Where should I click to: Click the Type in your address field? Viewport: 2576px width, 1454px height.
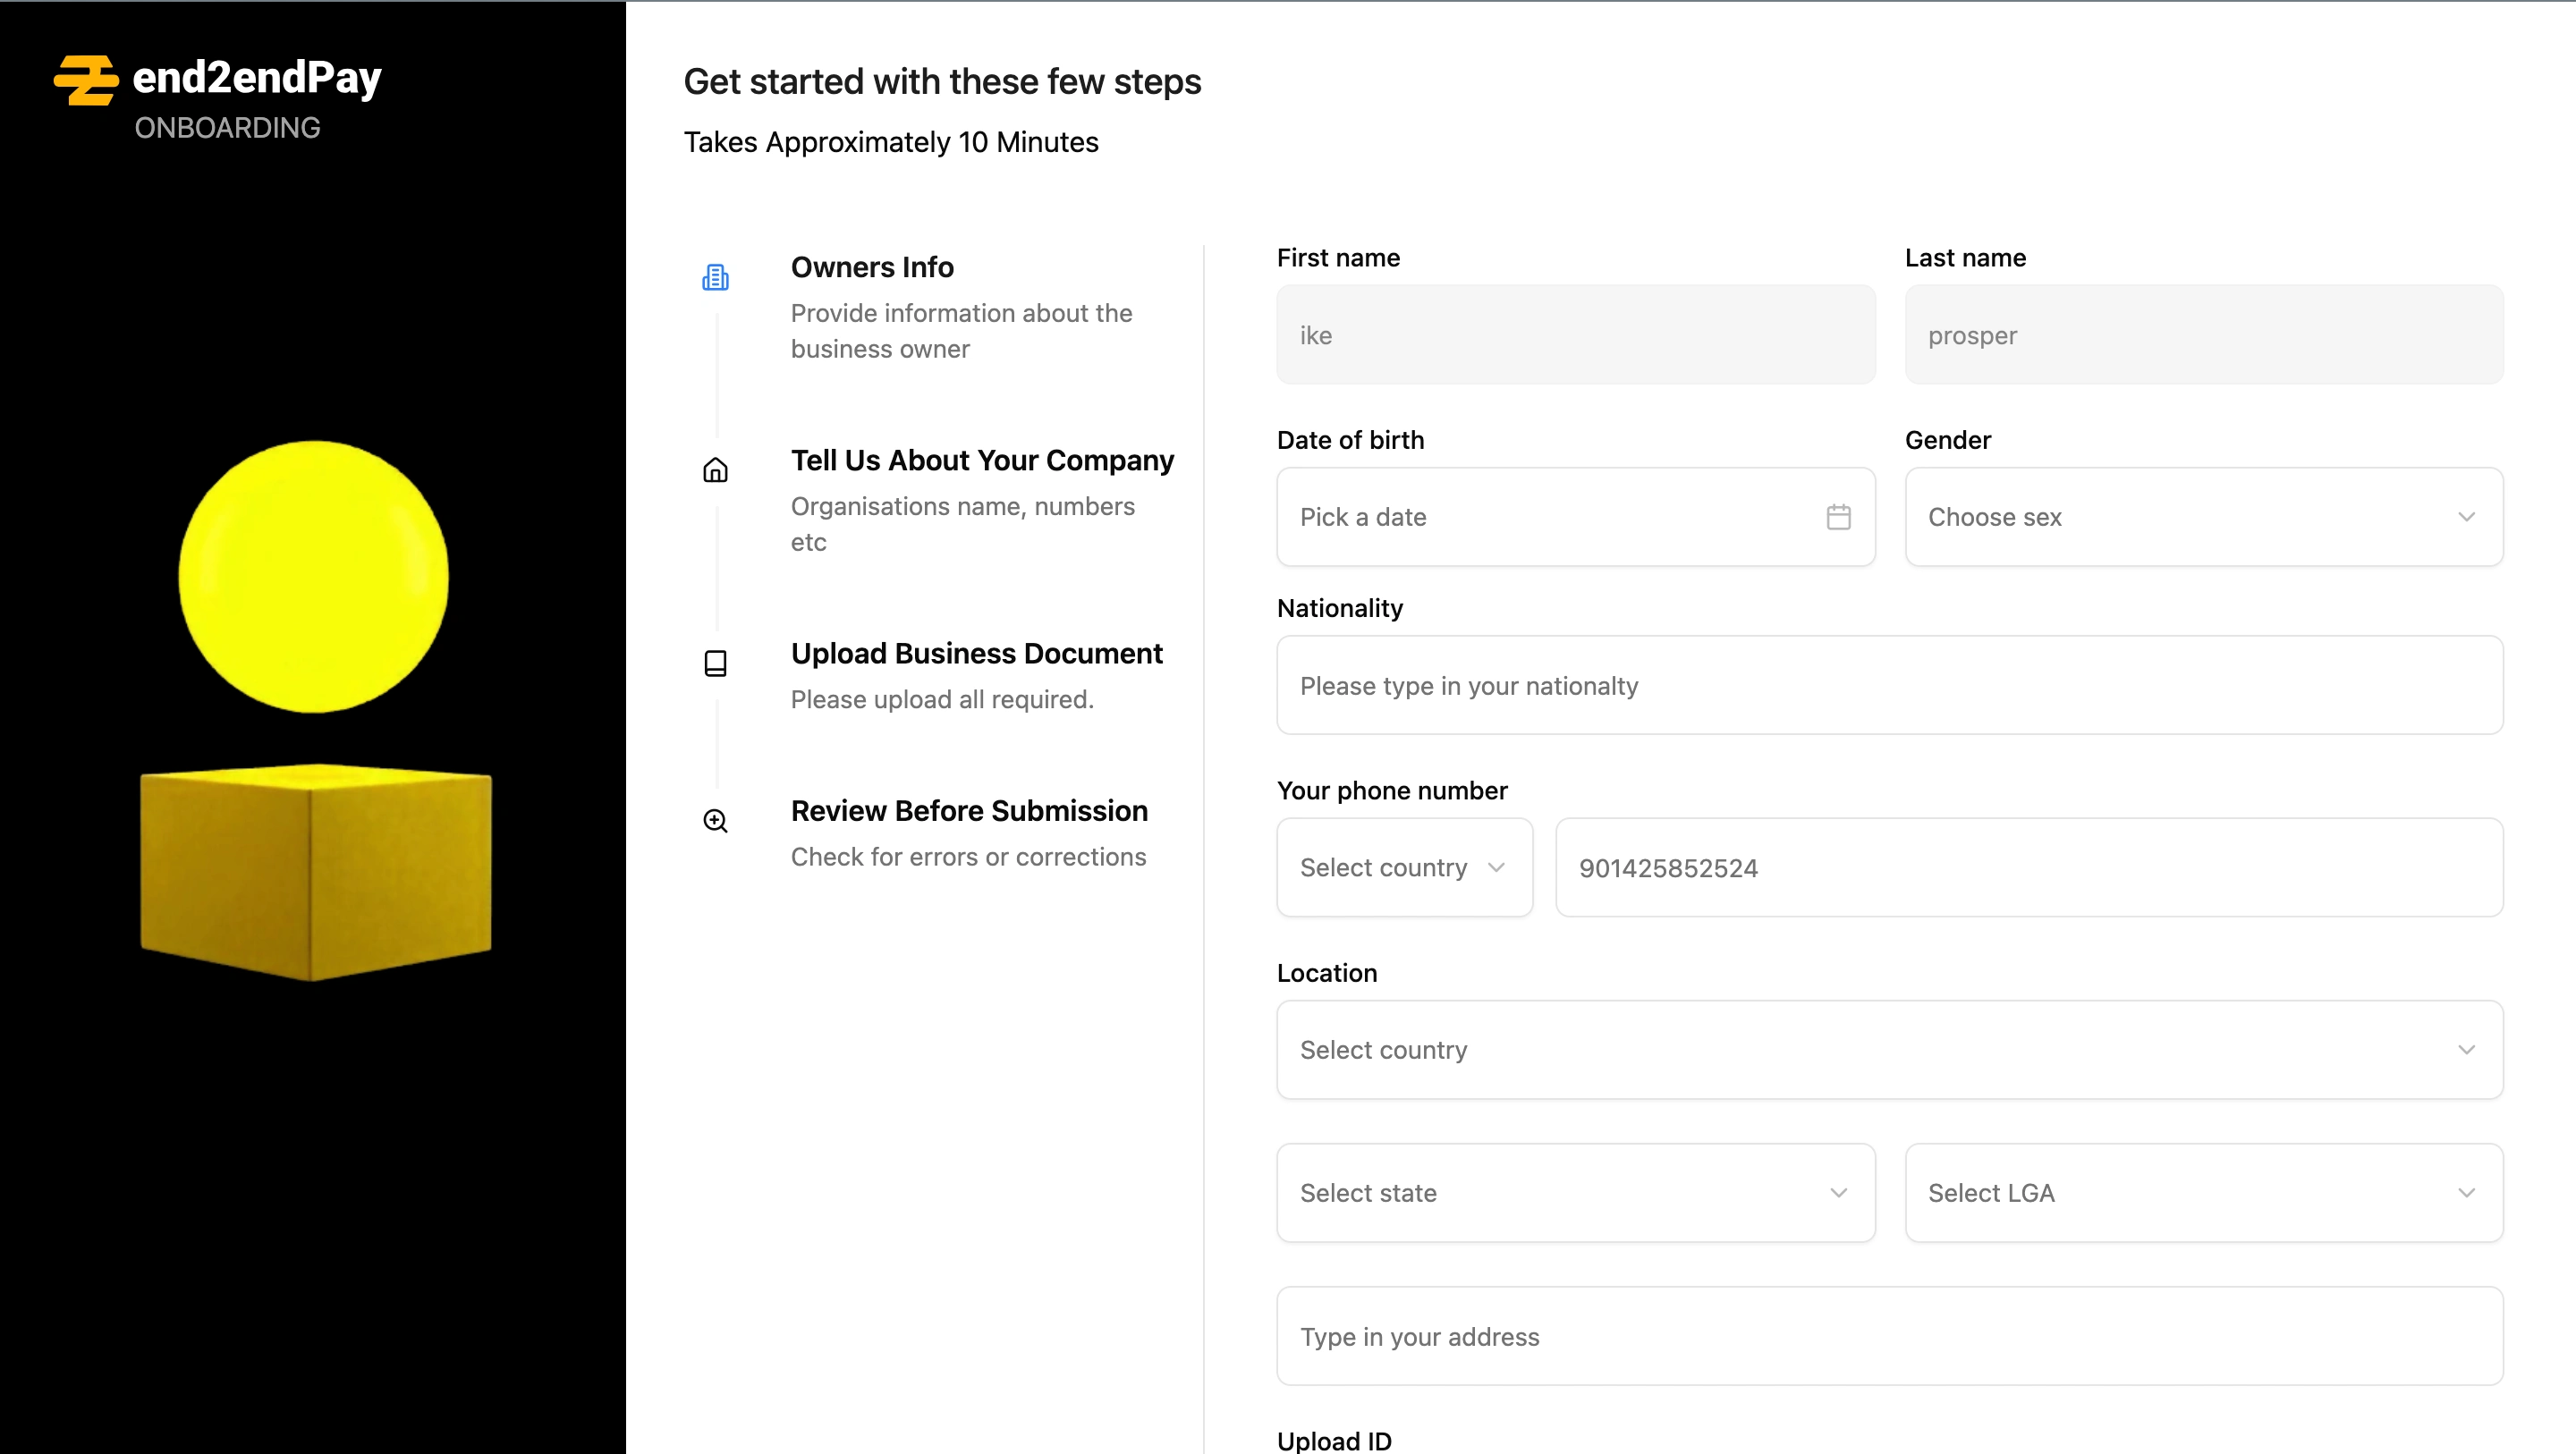(x=1889, y=1337)
